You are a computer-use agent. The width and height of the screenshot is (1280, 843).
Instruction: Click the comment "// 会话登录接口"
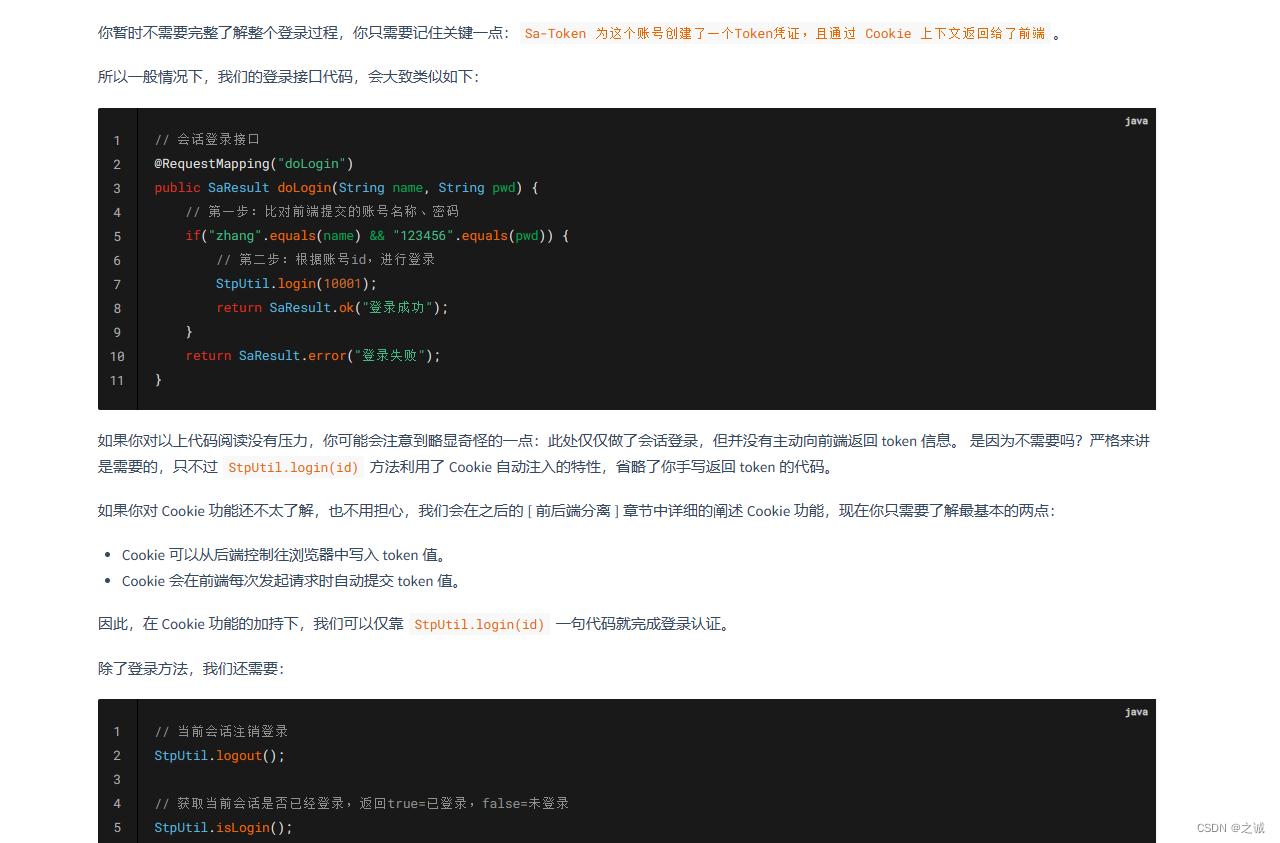click(207, 140)
